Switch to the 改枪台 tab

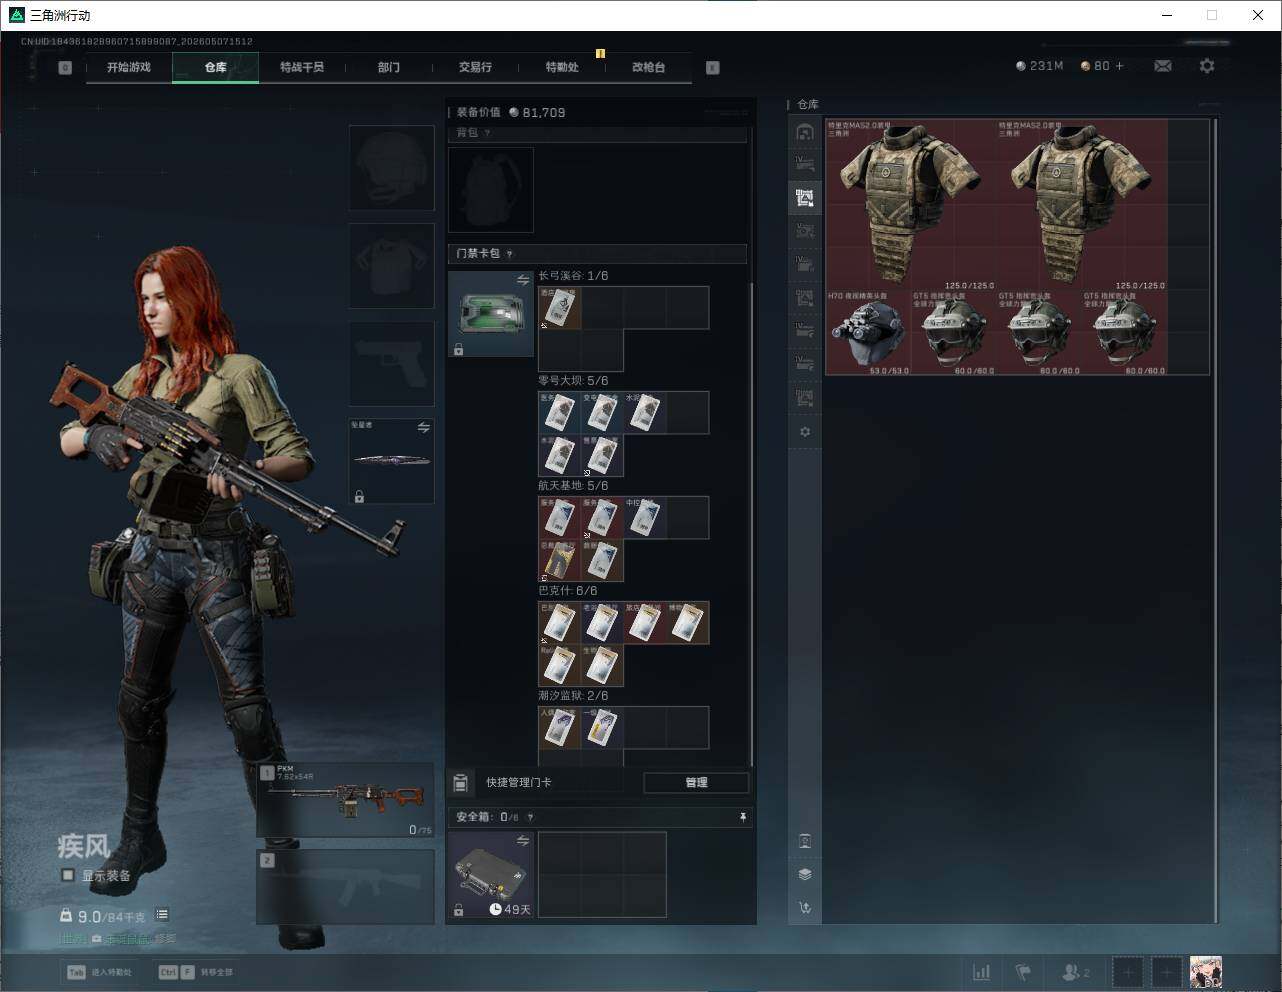tap(648, 67)
